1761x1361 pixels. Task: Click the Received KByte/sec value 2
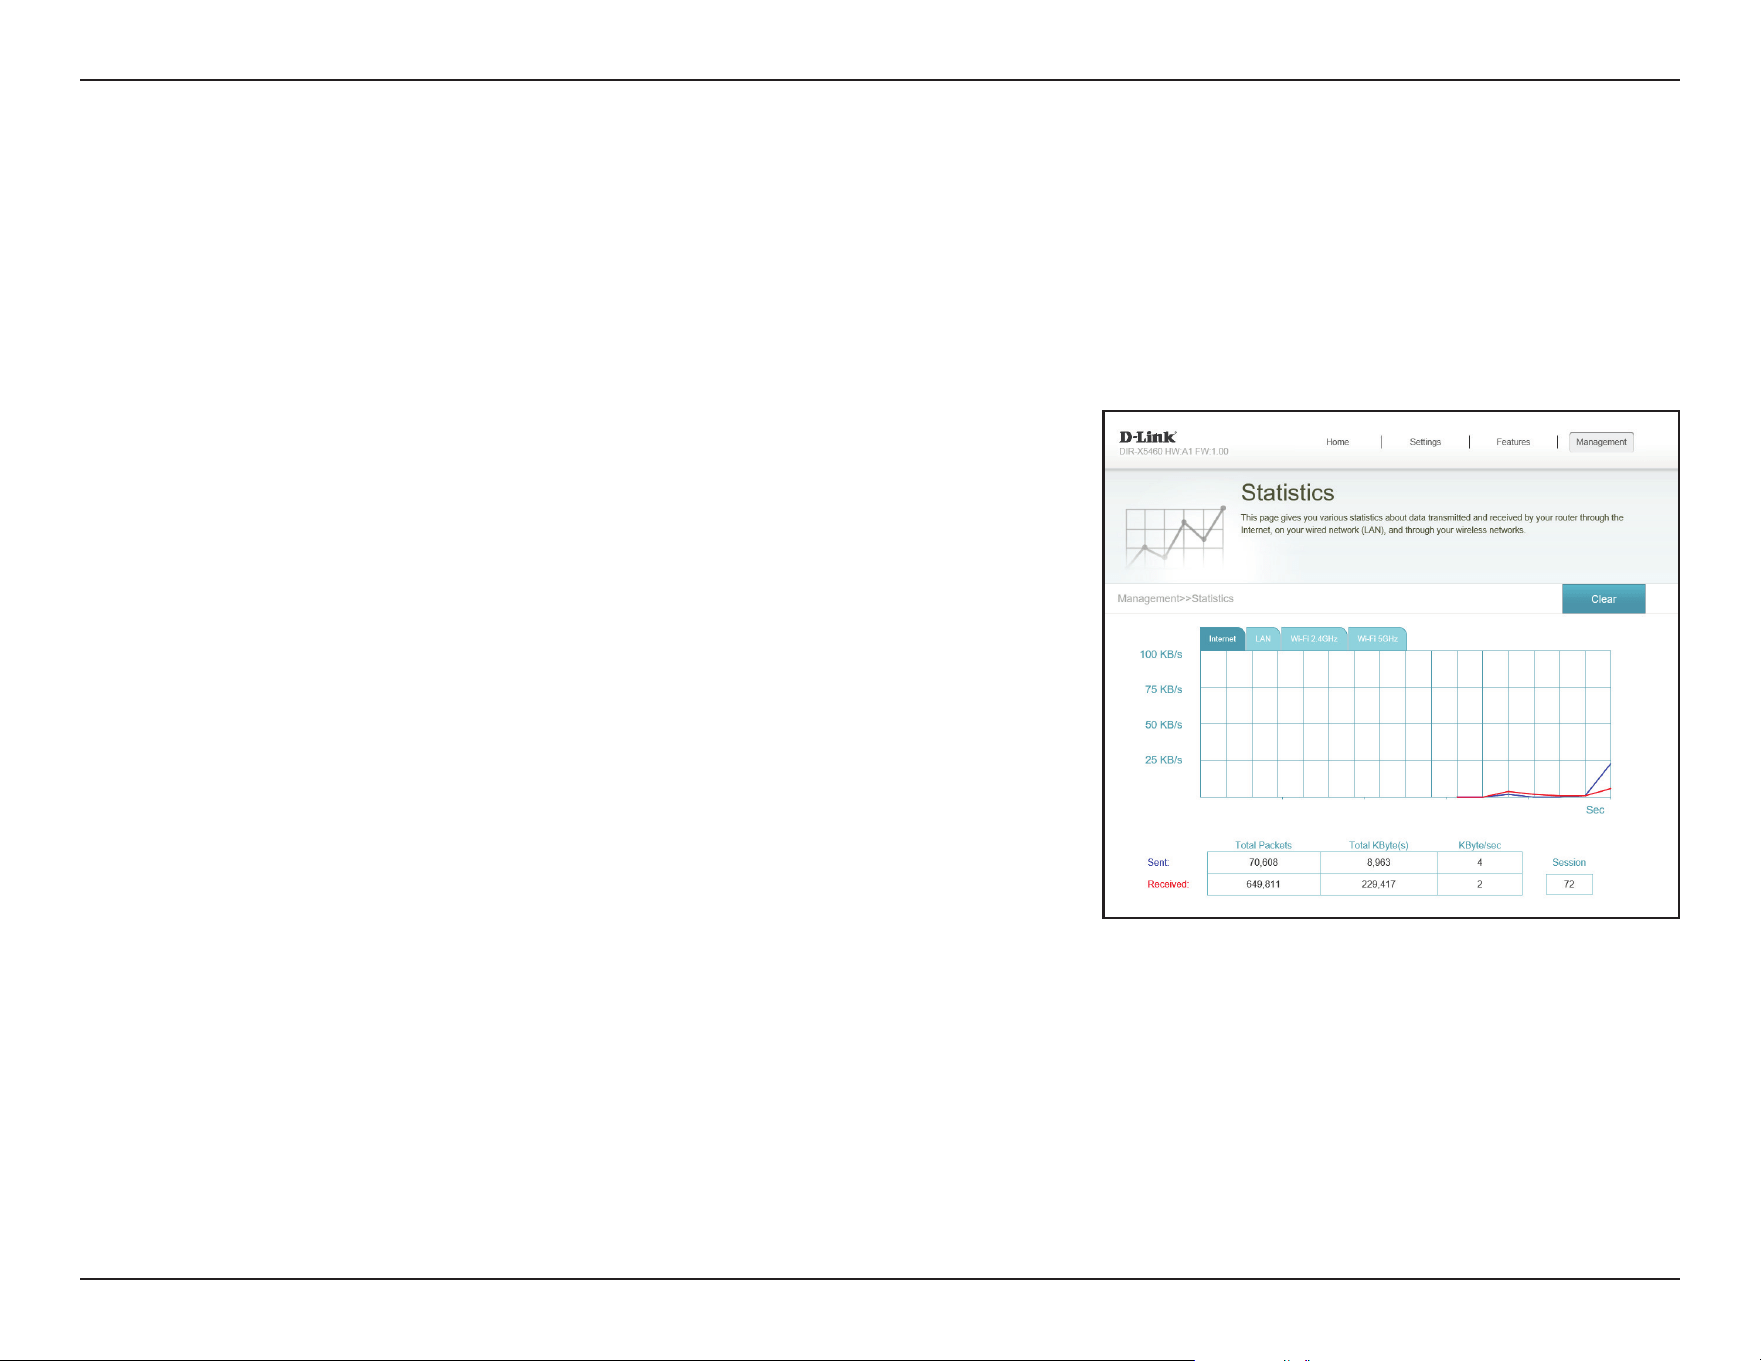click(x=1479, y=884)
